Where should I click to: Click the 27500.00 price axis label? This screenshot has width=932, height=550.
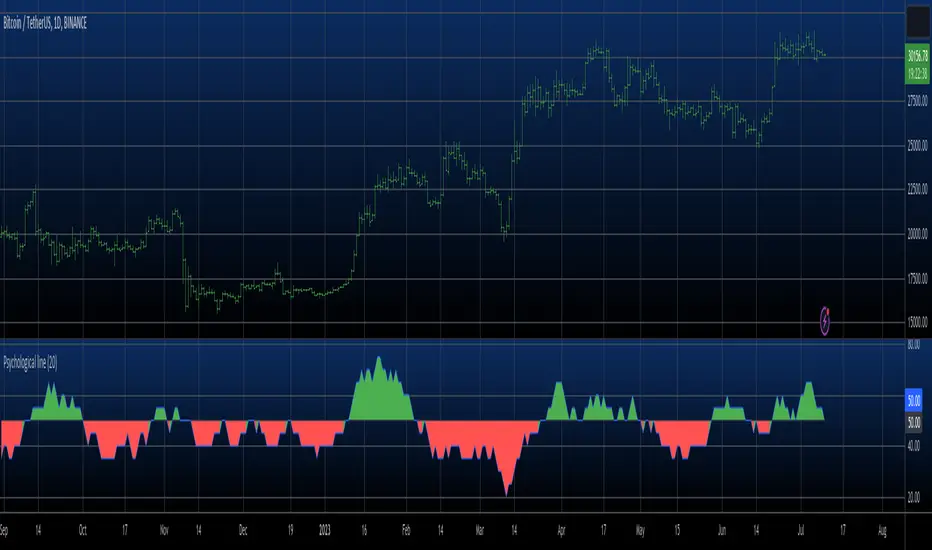(x=917, y=101)
